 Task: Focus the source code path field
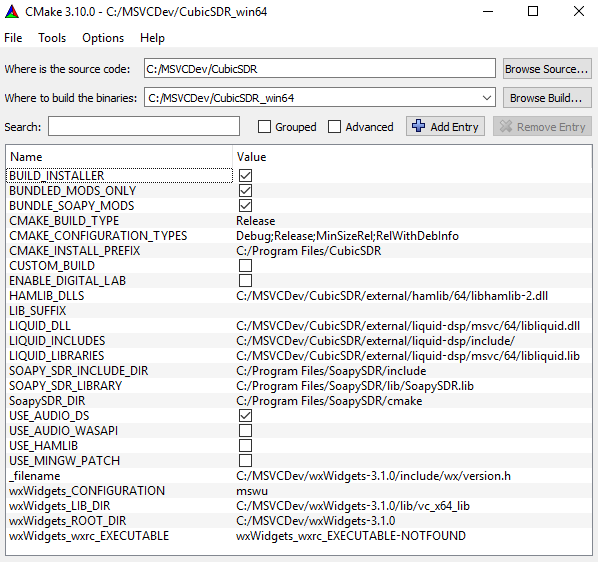point(320,69)
